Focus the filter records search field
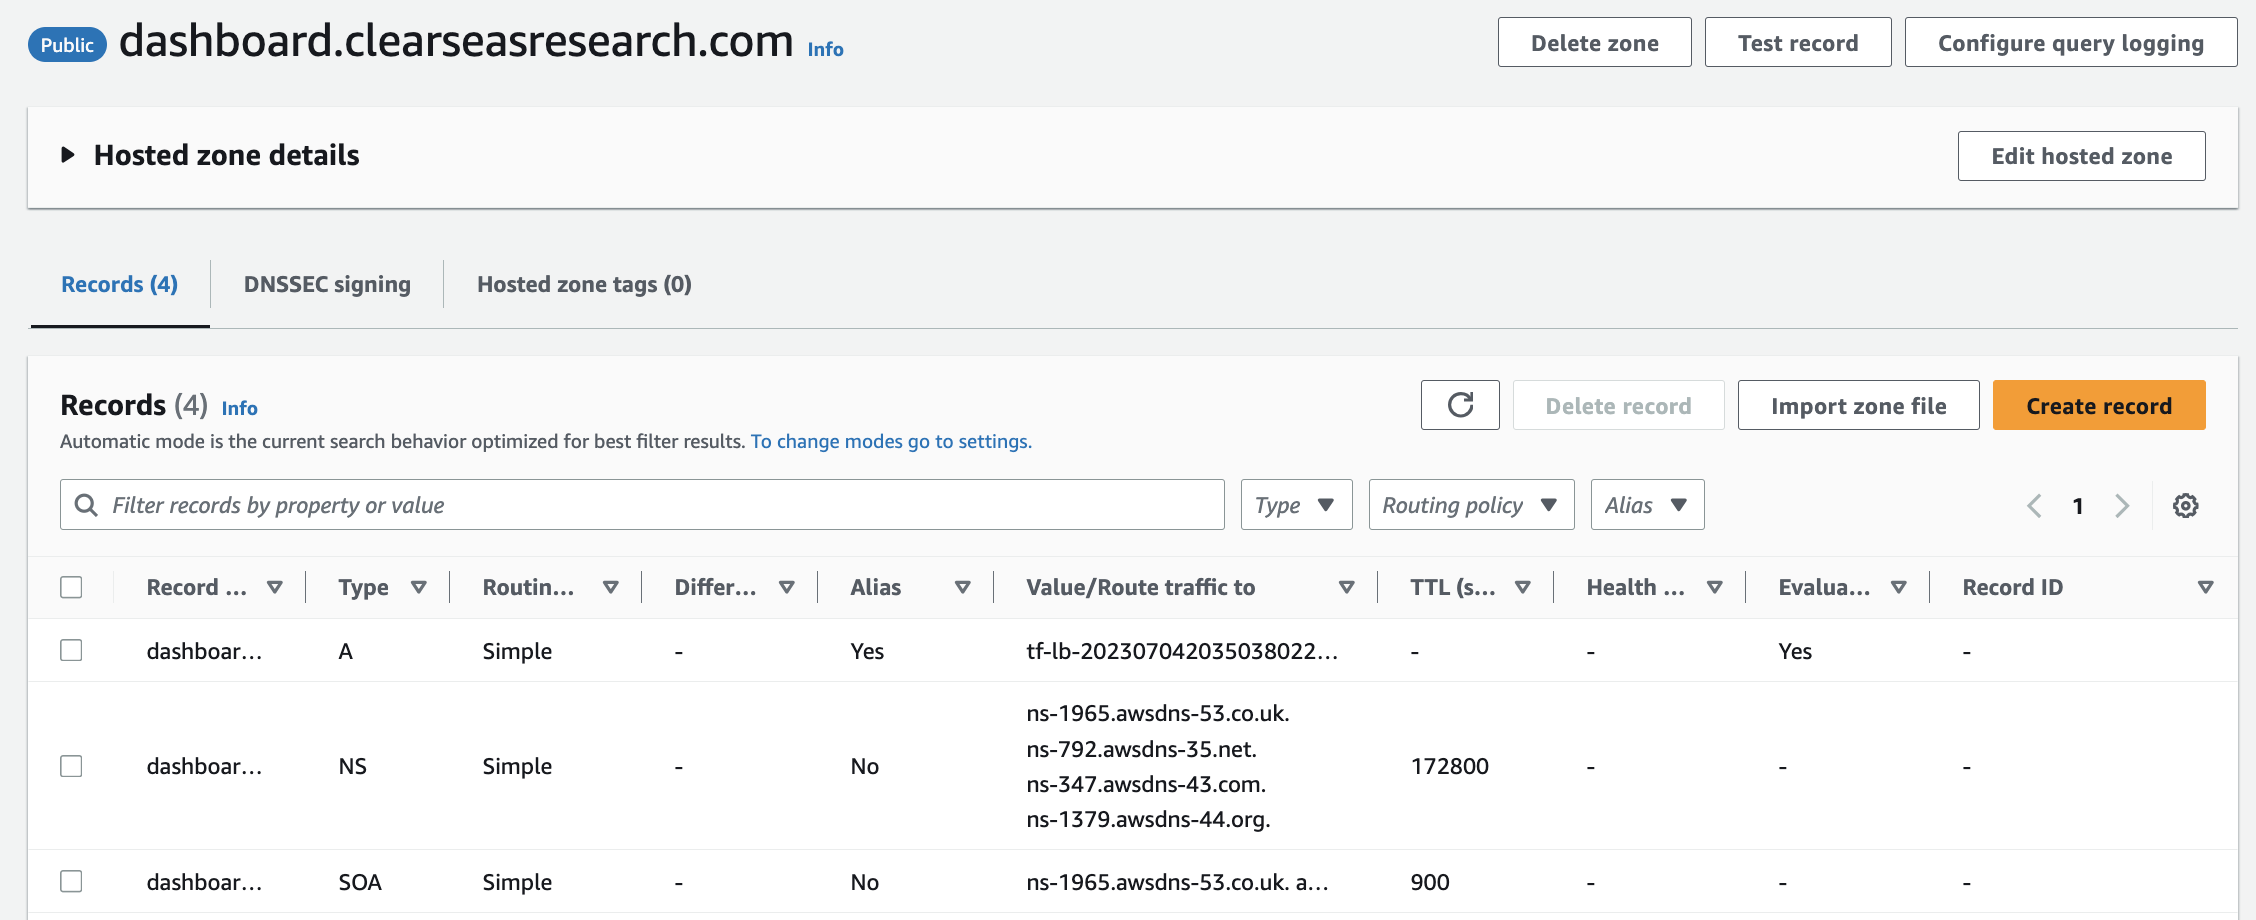The height and width of the screenshot is (920, 2256). click(x=642, y=505)
